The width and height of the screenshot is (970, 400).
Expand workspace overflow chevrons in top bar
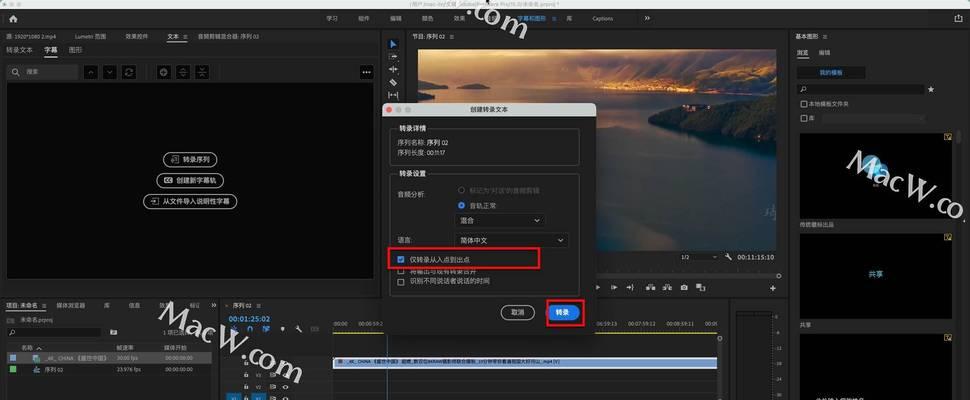647,19
